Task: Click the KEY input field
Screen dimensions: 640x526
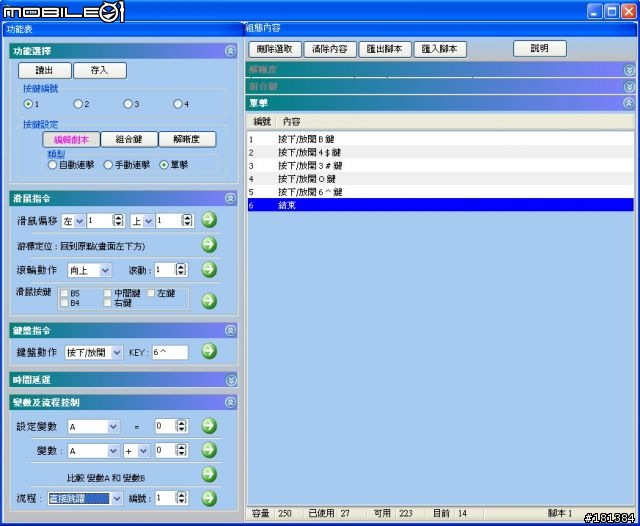Action: [x=170, y=352]
